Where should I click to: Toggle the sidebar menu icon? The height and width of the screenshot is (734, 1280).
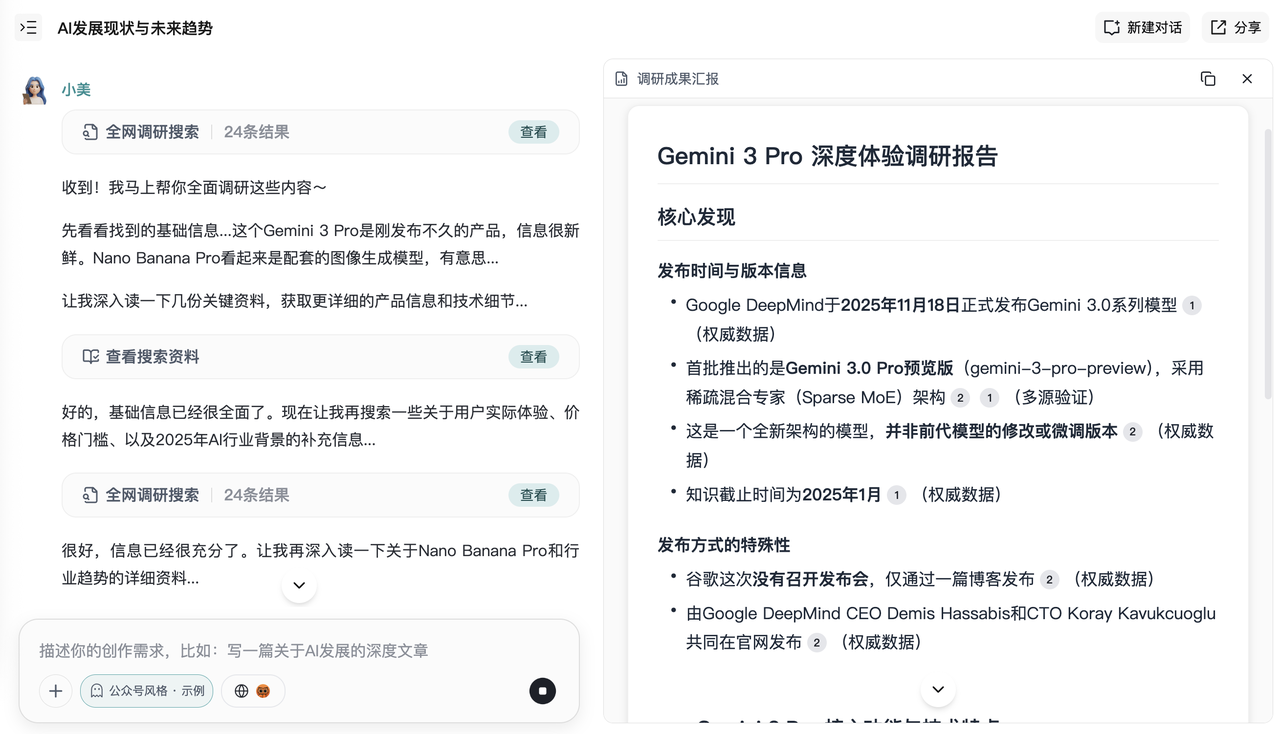[28, 28]
